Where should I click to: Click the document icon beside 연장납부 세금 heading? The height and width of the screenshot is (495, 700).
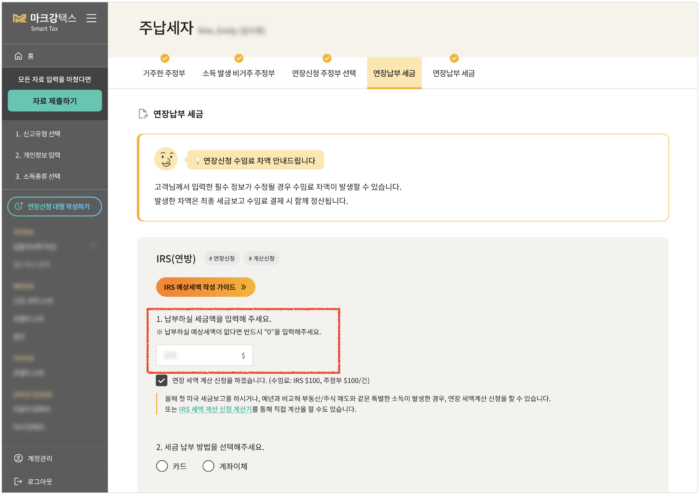tap(143, 114)
